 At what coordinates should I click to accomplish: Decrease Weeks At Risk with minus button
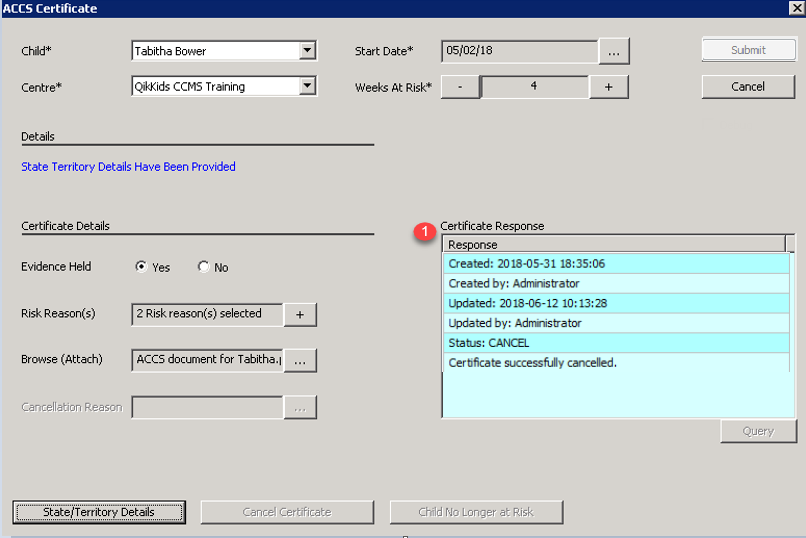(x=460, y=87)
